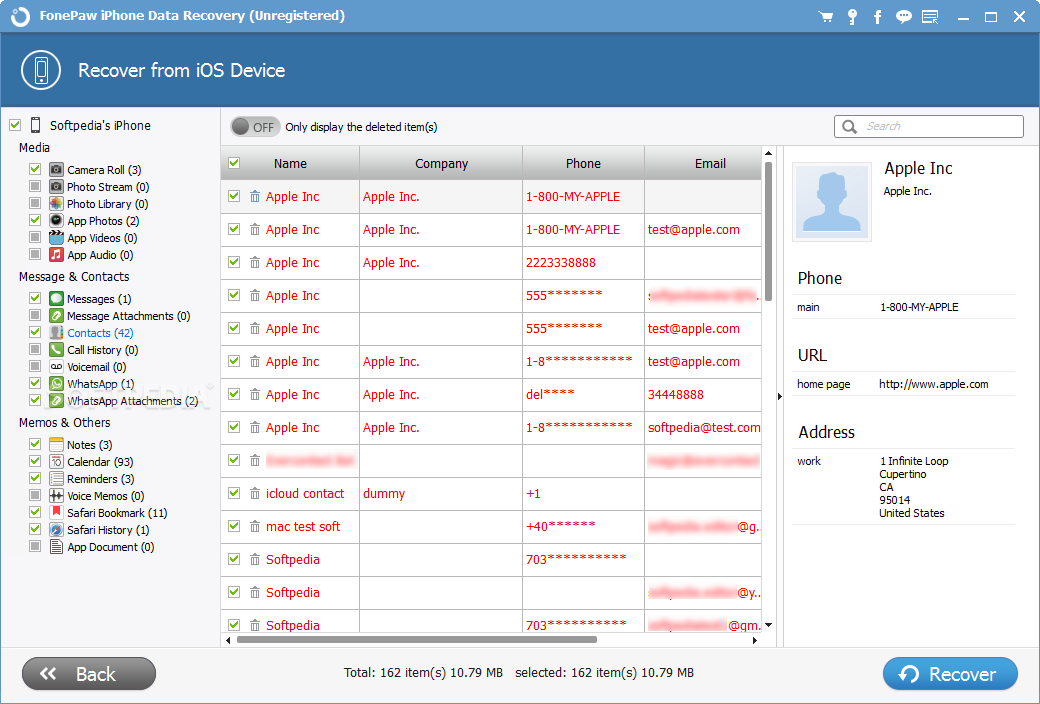Click the contact avatar thumbnail
This screenshot has height=704, width=1040.
click(832, 202)
